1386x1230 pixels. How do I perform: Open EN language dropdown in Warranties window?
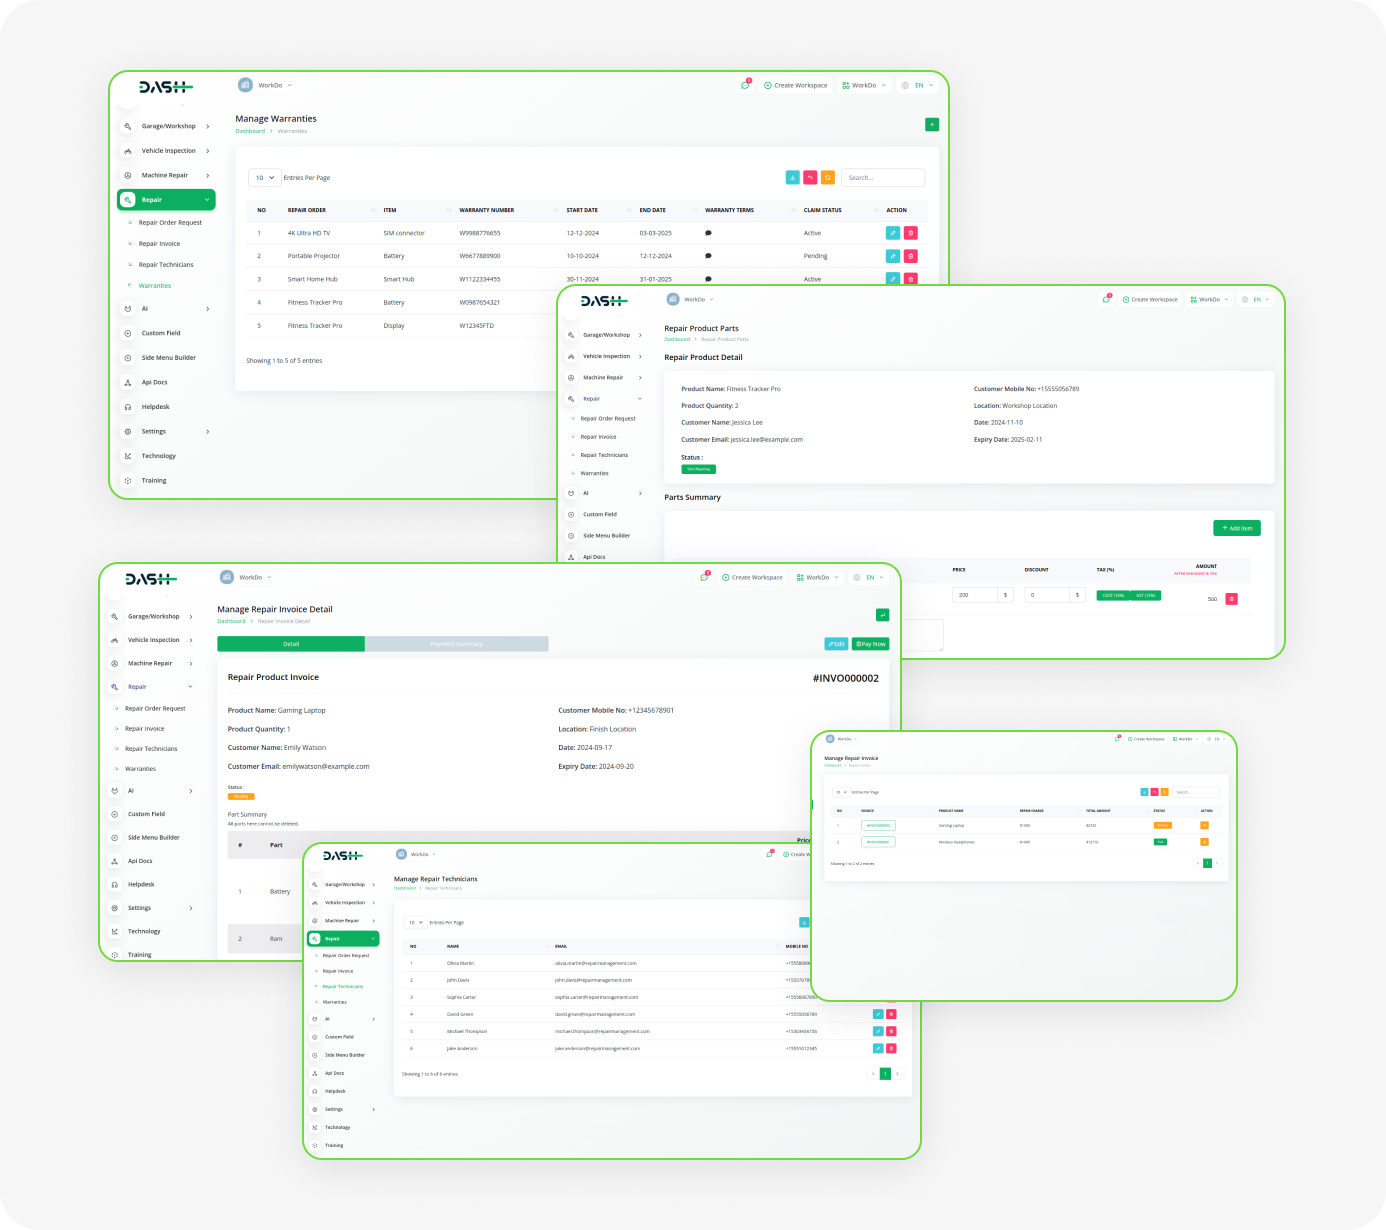(918, 85)
